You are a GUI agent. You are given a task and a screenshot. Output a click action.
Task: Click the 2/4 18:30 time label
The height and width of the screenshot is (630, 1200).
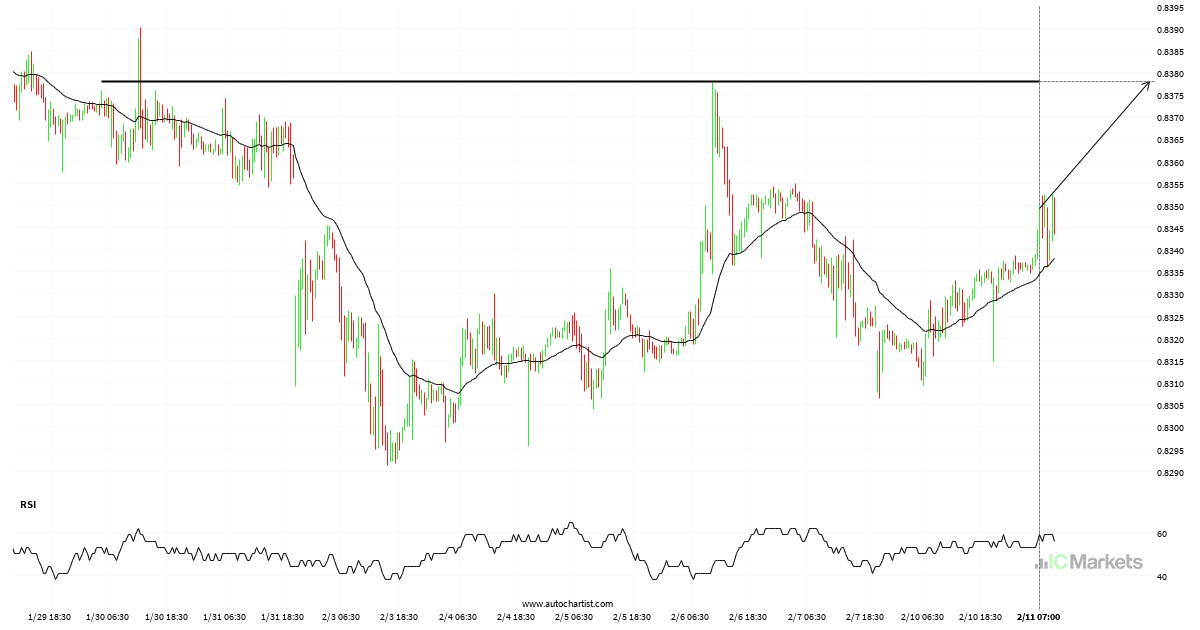pos(514,617)
